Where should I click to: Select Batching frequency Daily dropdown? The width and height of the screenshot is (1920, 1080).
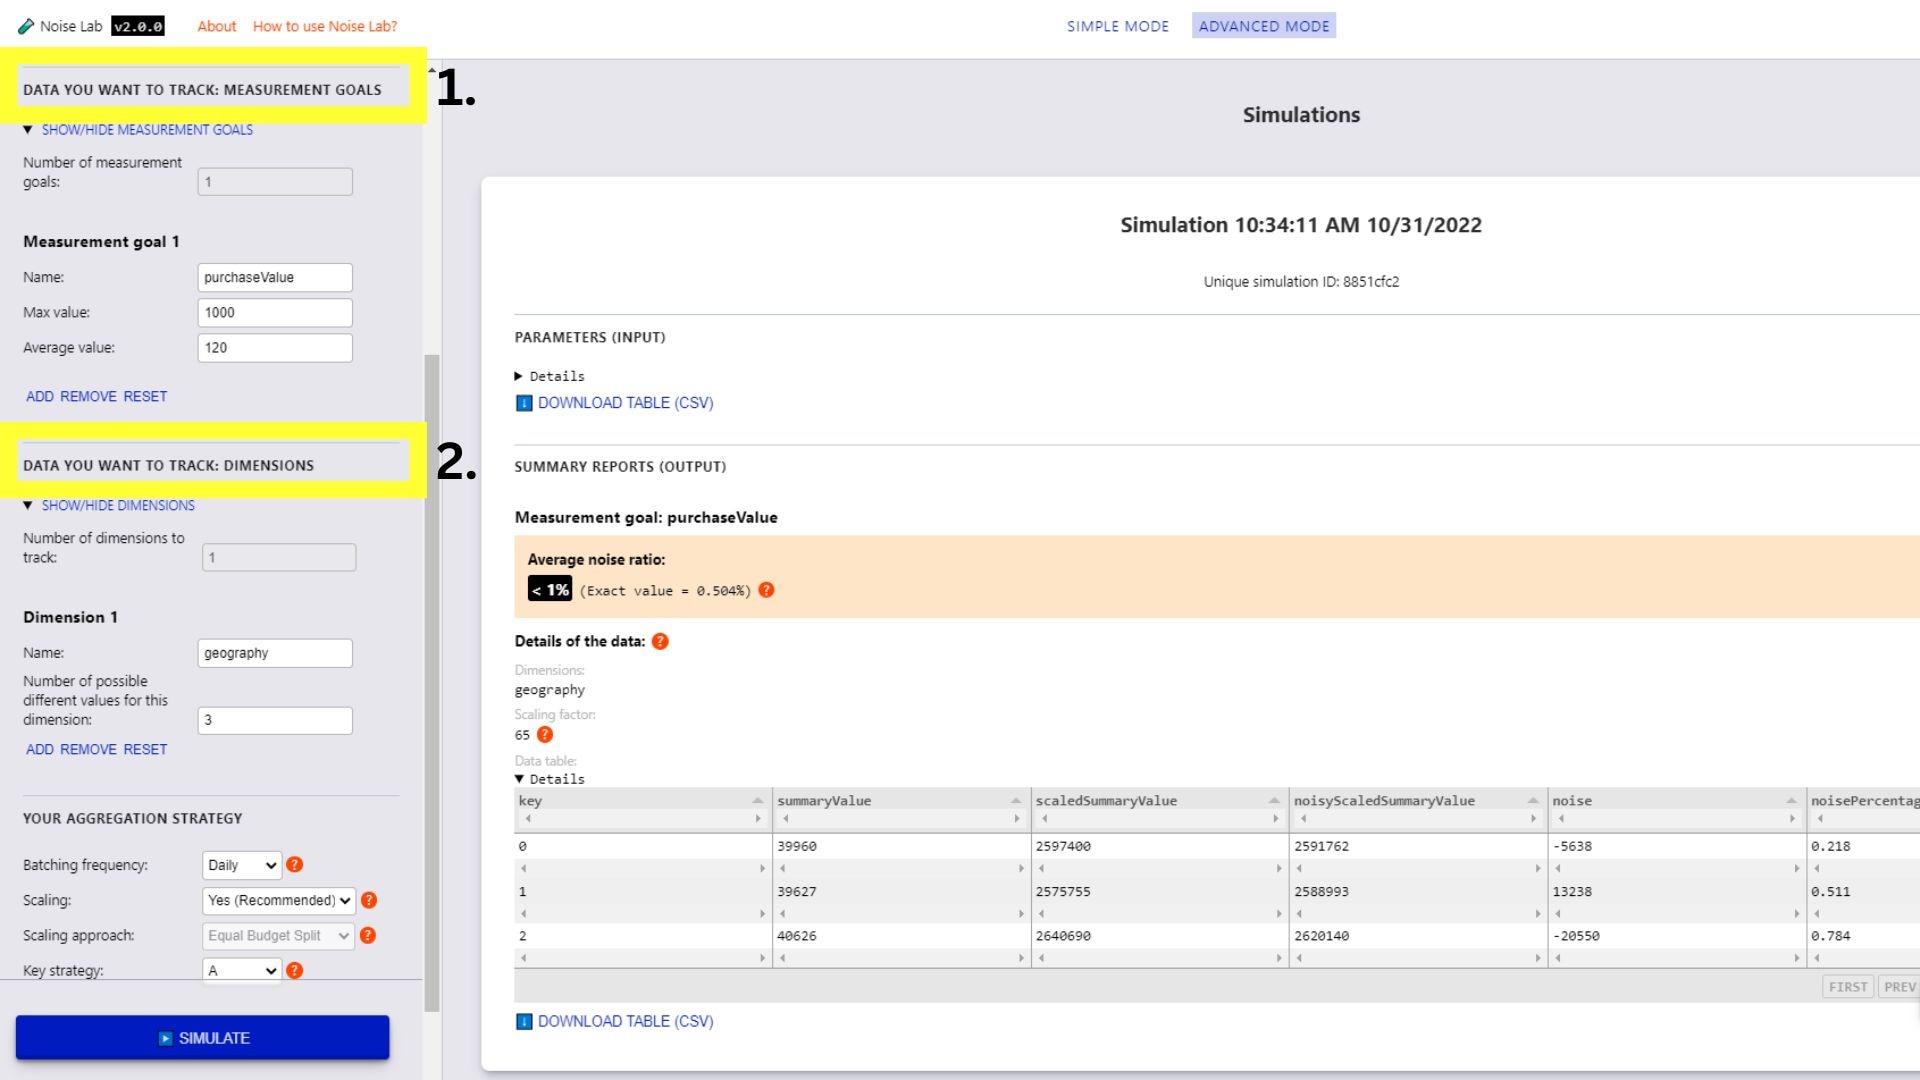[241, 864]
